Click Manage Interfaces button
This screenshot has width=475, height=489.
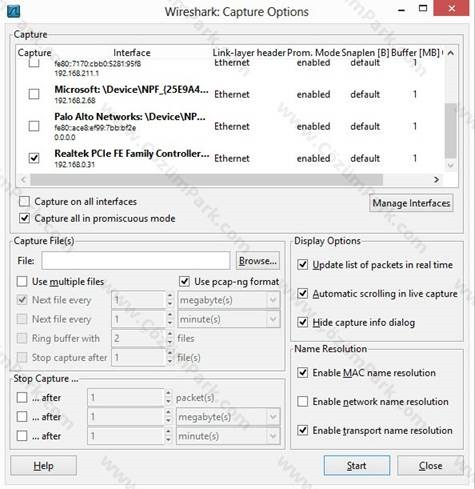coord(411,203)
